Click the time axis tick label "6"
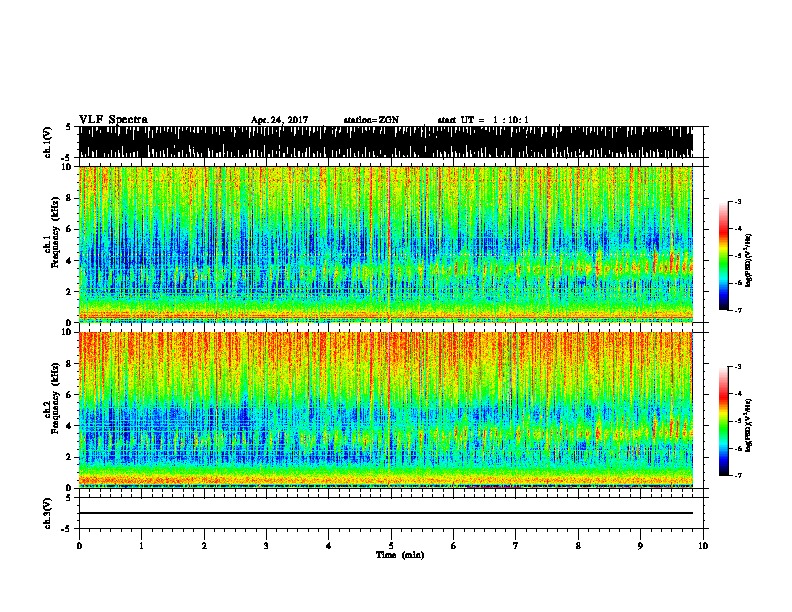This screenshot has width=792, height=612. [454, 546]
